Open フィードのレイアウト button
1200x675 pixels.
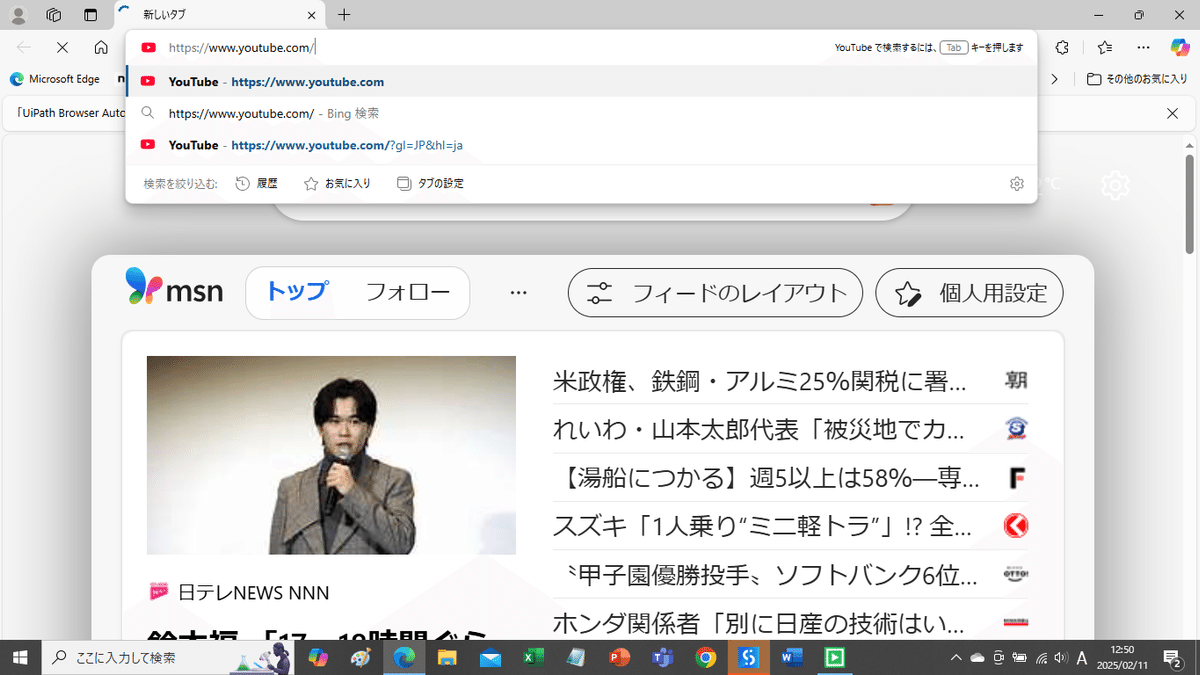pos(715,293)
